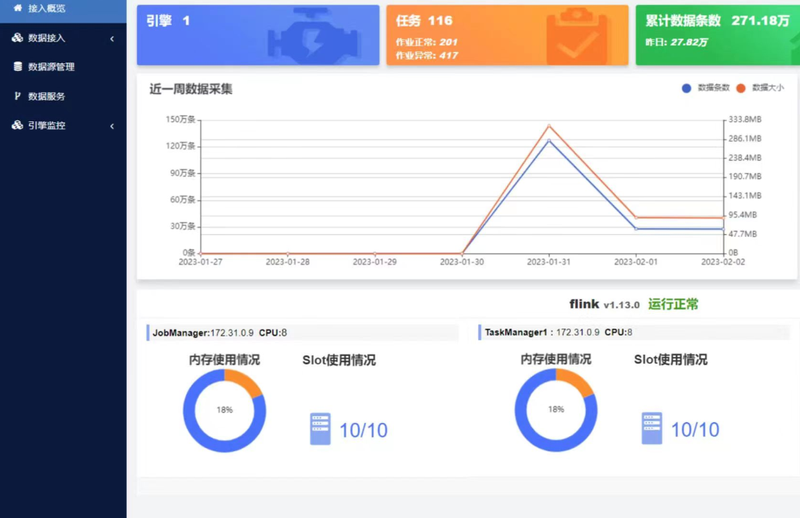Click the cubes icon next to 引擎监控
Viewport: 800px width, 518px height.
(17, 125)
